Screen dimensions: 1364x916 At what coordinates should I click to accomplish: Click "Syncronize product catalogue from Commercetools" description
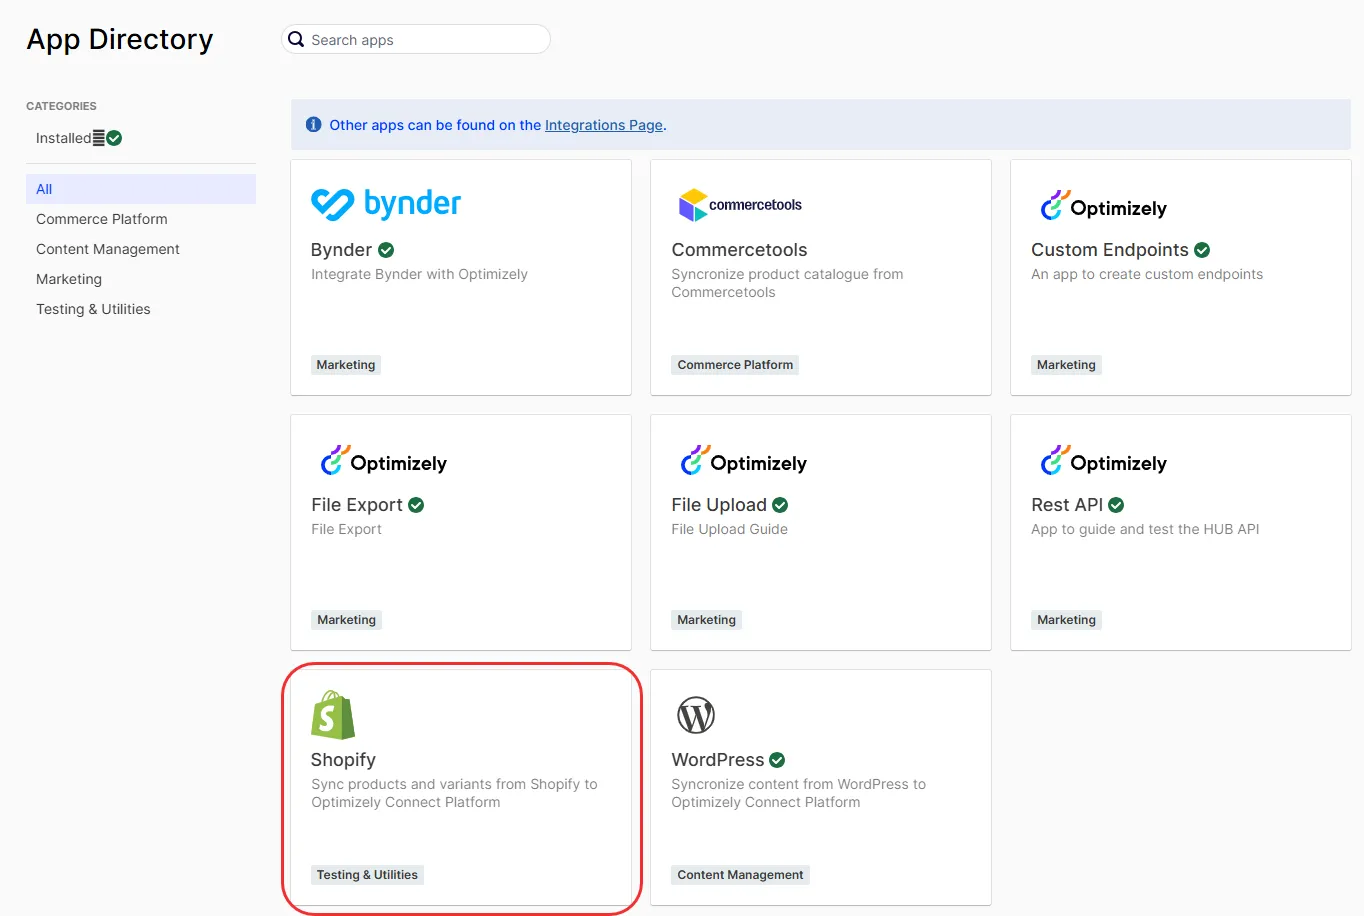point(787,283)
